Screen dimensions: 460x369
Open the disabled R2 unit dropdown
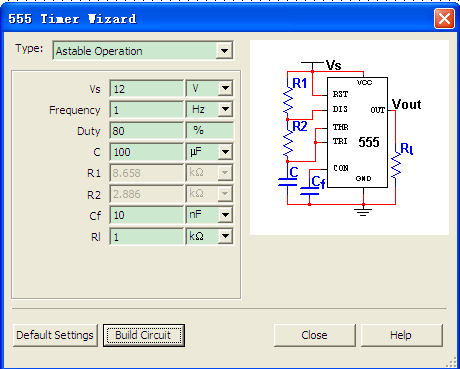pos(225,194)
